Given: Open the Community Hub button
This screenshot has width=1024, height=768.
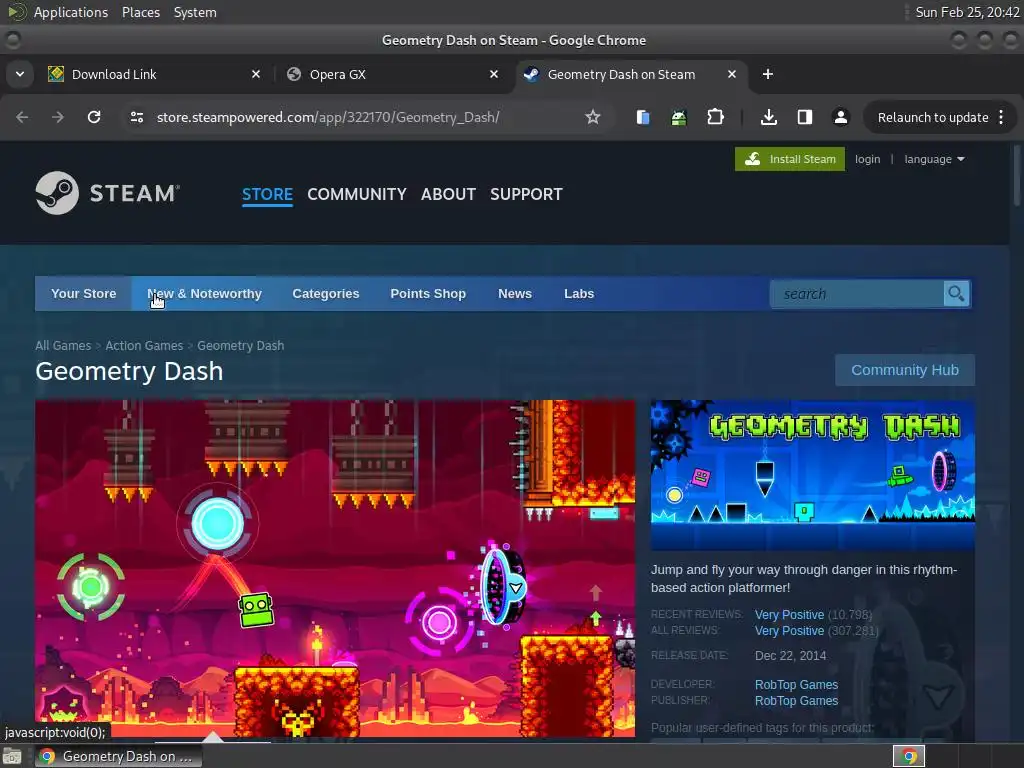Looking at the screenshot, I should (x=904, y=370).
